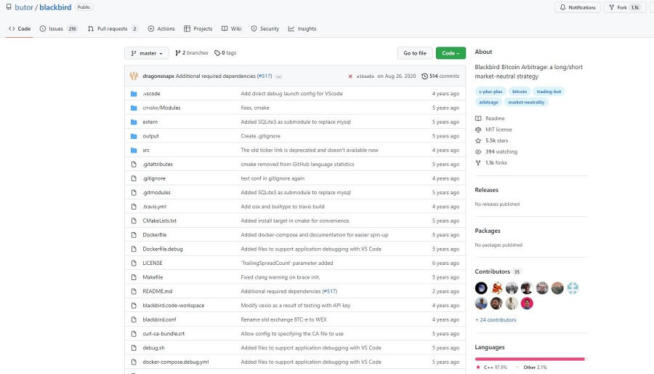Open the .vscode folder icon

pyautogui.click(x=134, y=94)
